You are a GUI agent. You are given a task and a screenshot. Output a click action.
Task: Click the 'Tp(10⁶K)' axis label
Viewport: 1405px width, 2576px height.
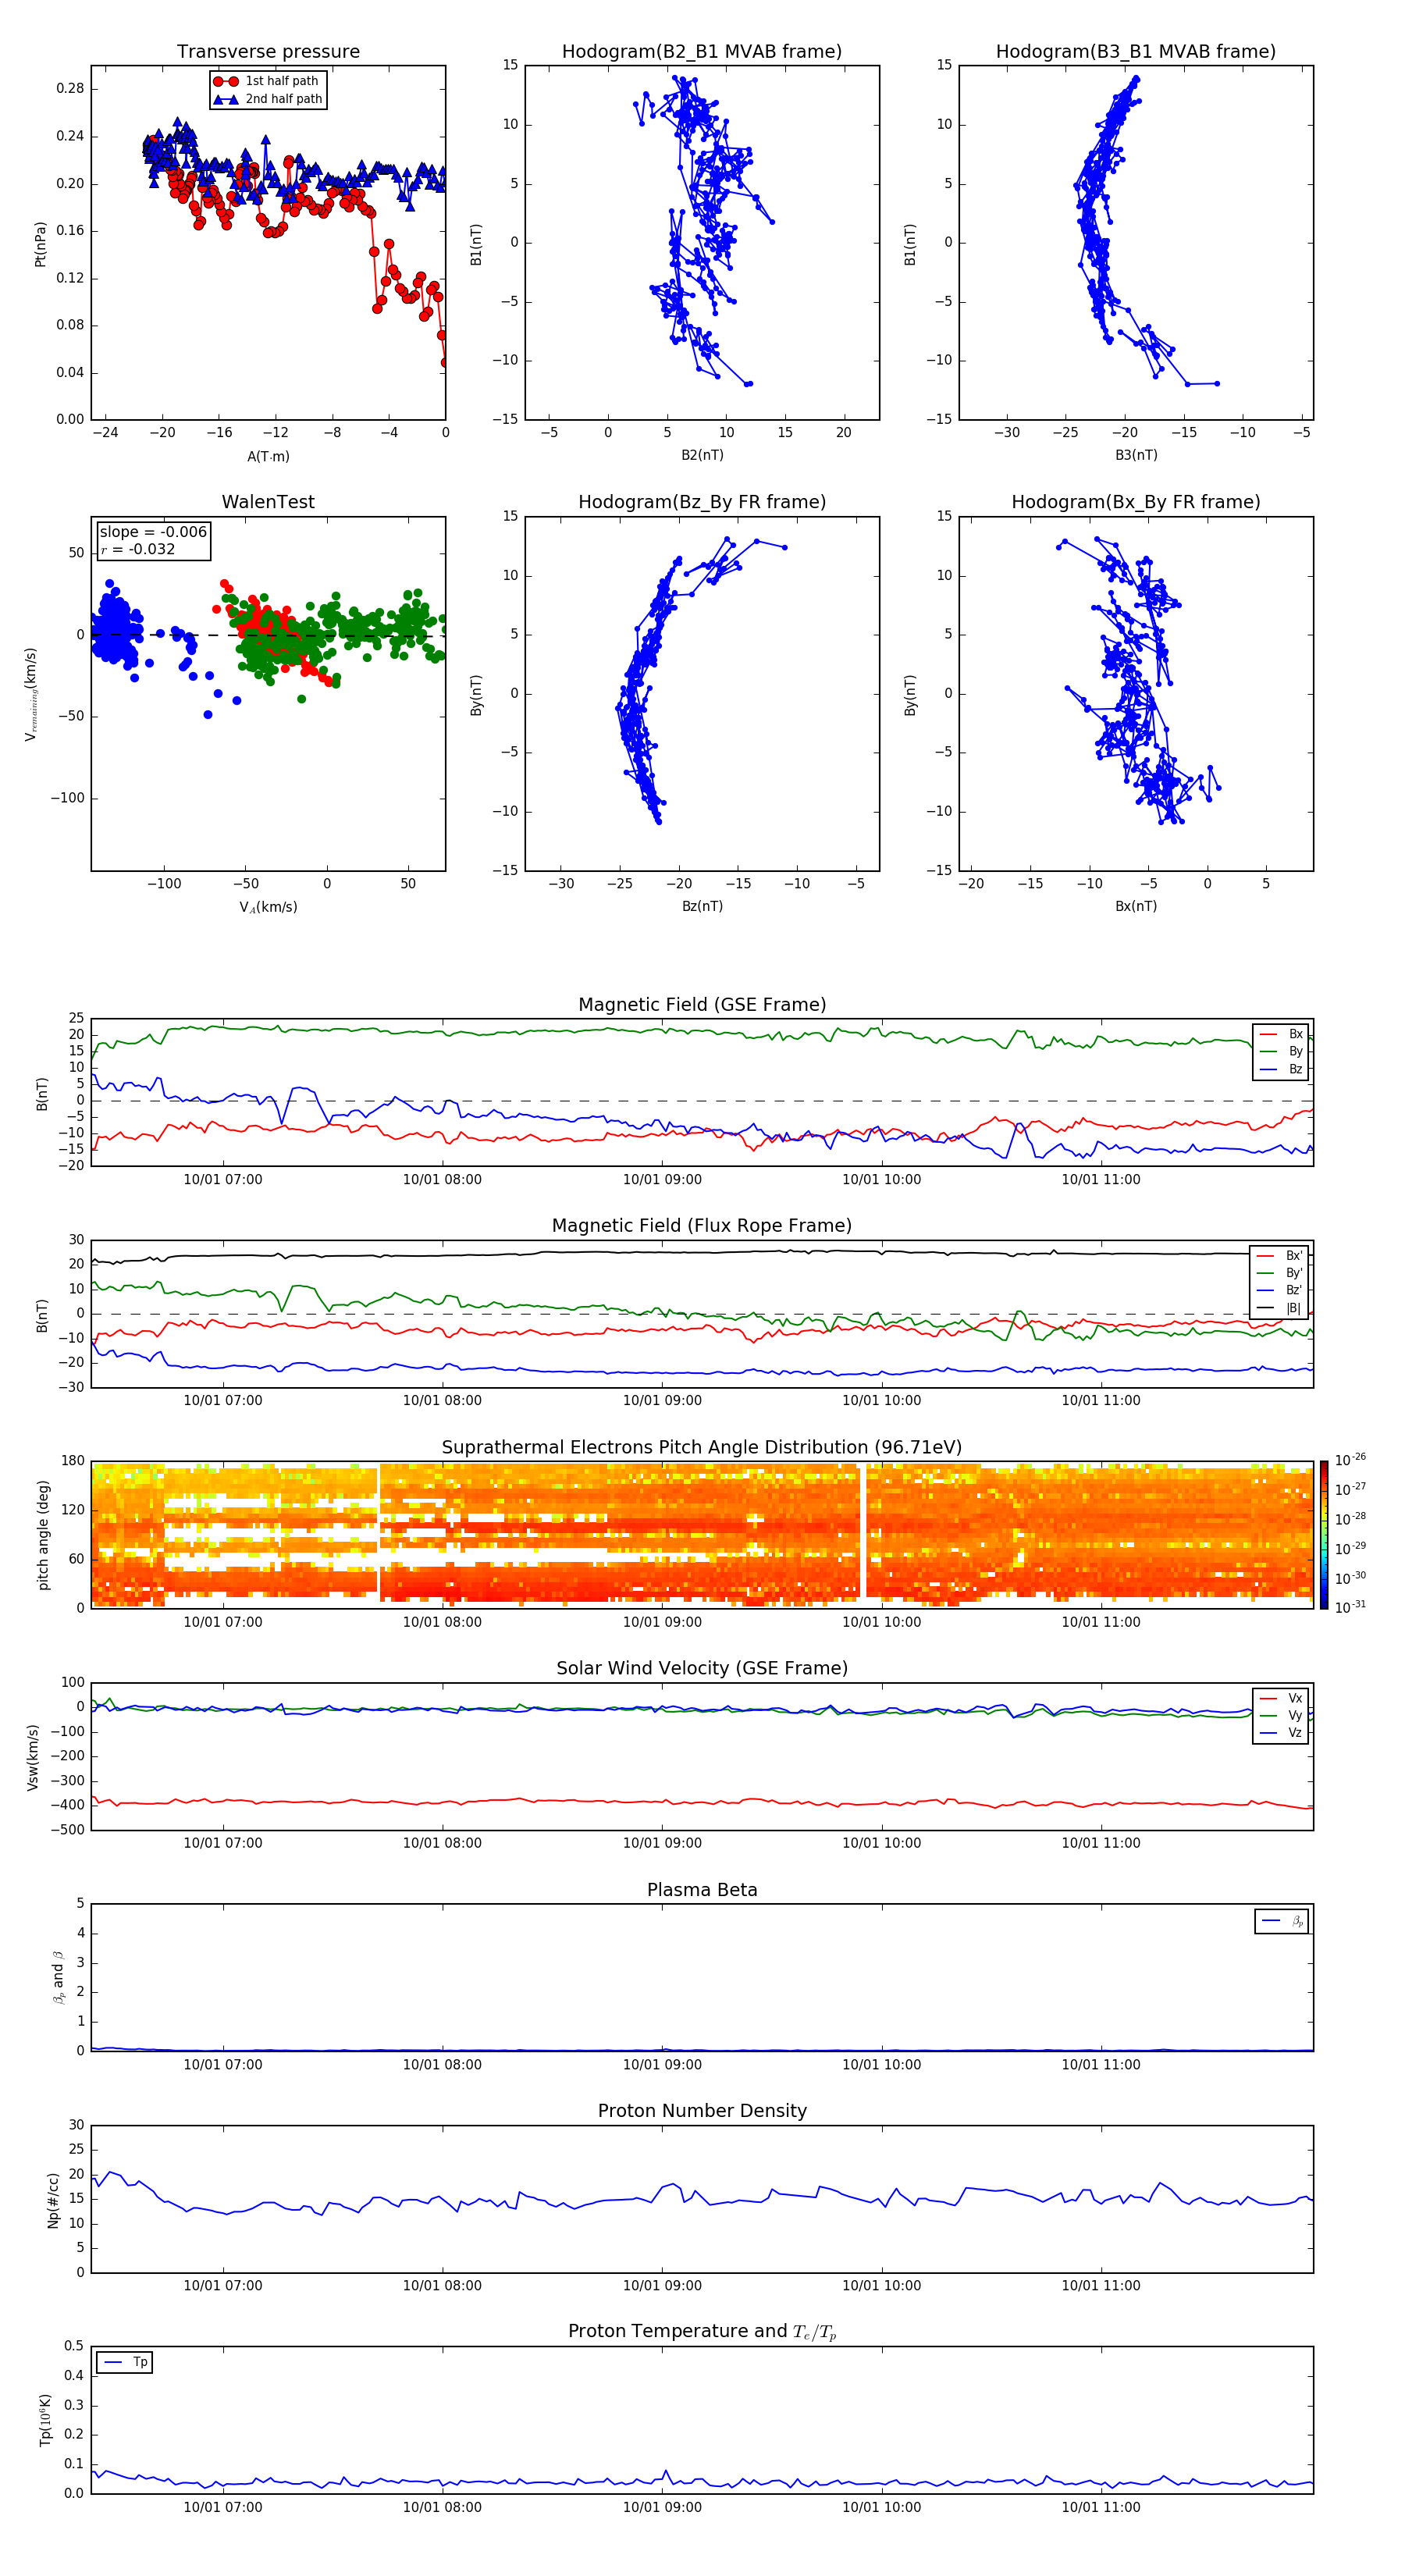click(x=45, y=2420)
